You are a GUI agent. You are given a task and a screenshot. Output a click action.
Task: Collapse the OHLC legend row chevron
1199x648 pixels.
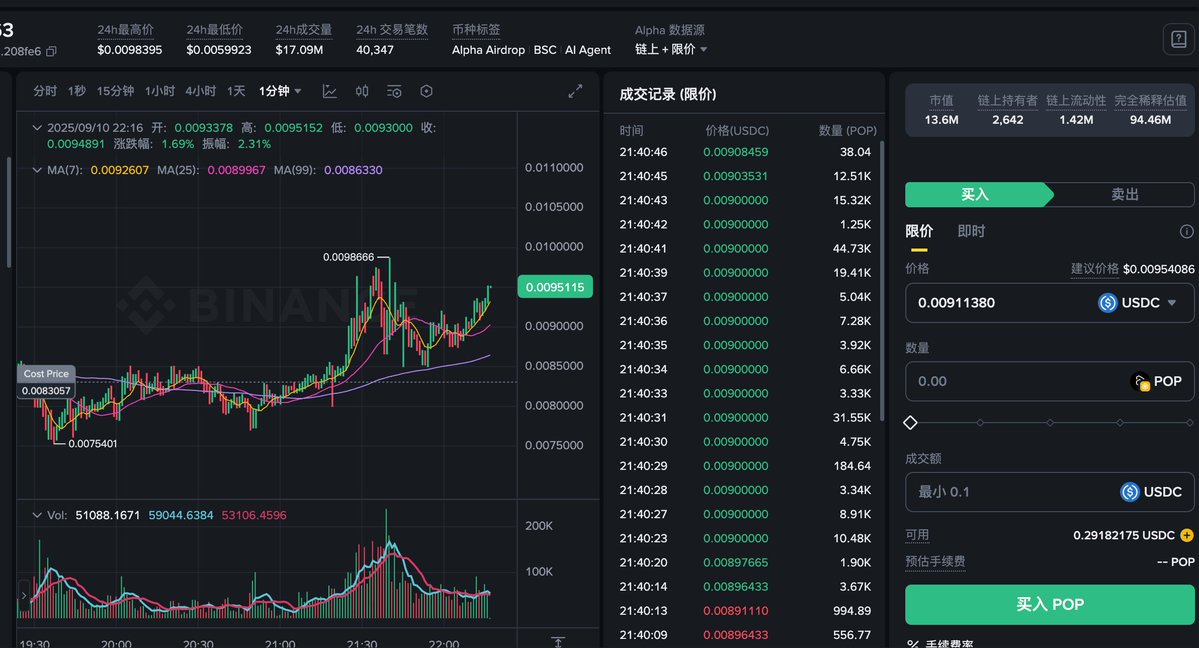pyautogui.click(x=37, y=128)
